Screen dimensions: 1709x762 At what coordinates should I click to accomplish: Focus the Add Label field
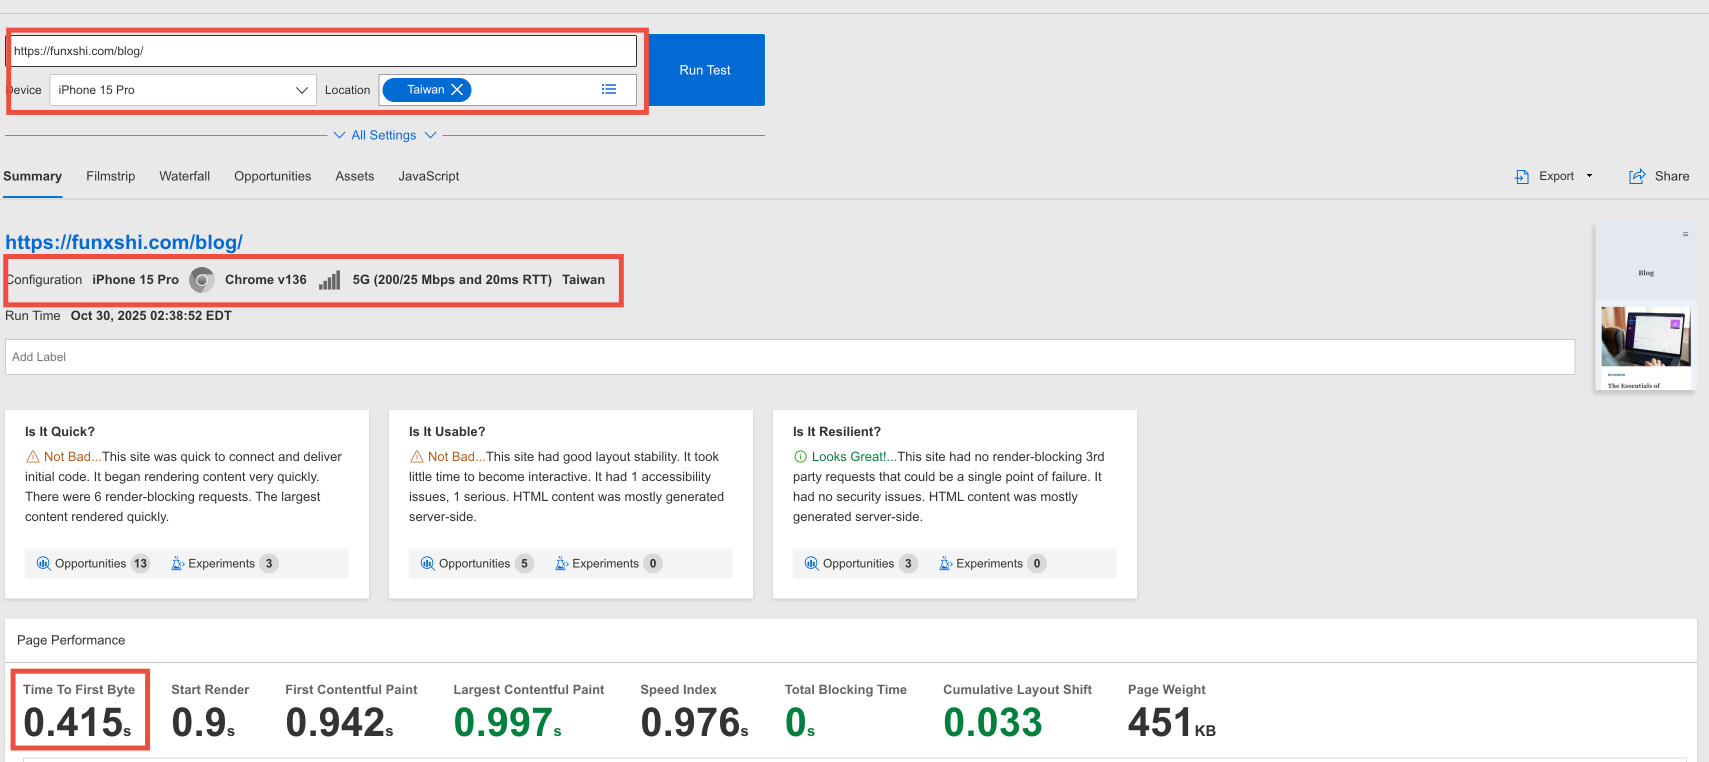[x=790, y=357]
